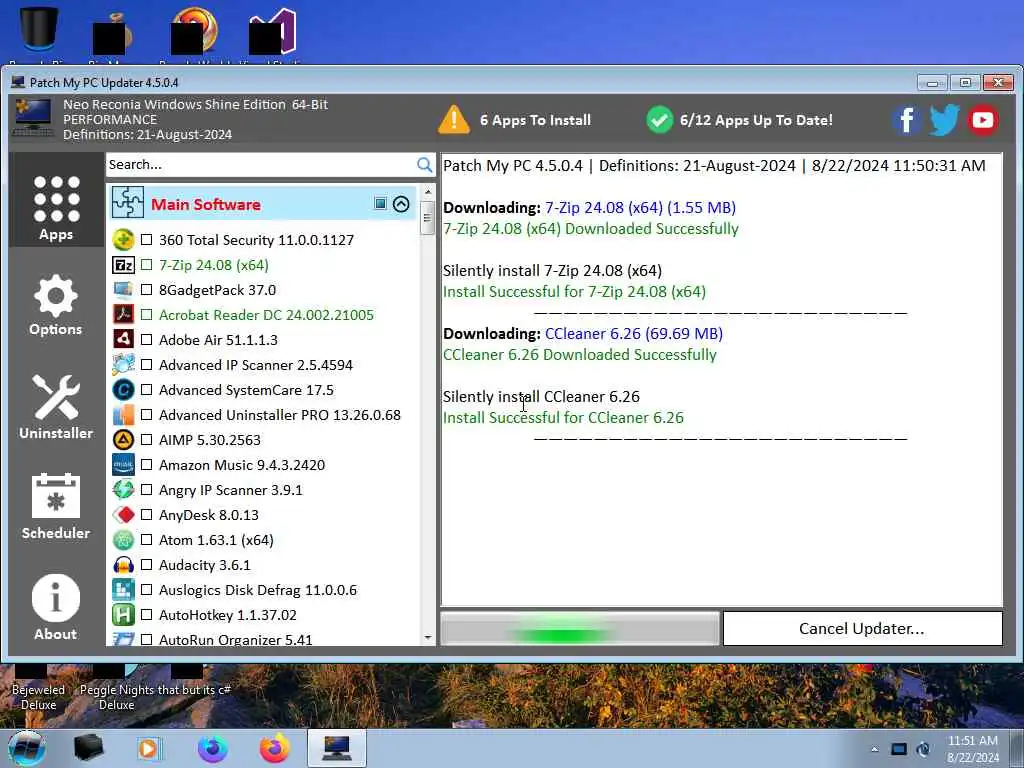Check the Advanced IP Scanner checkbox

tap(147, 364)
